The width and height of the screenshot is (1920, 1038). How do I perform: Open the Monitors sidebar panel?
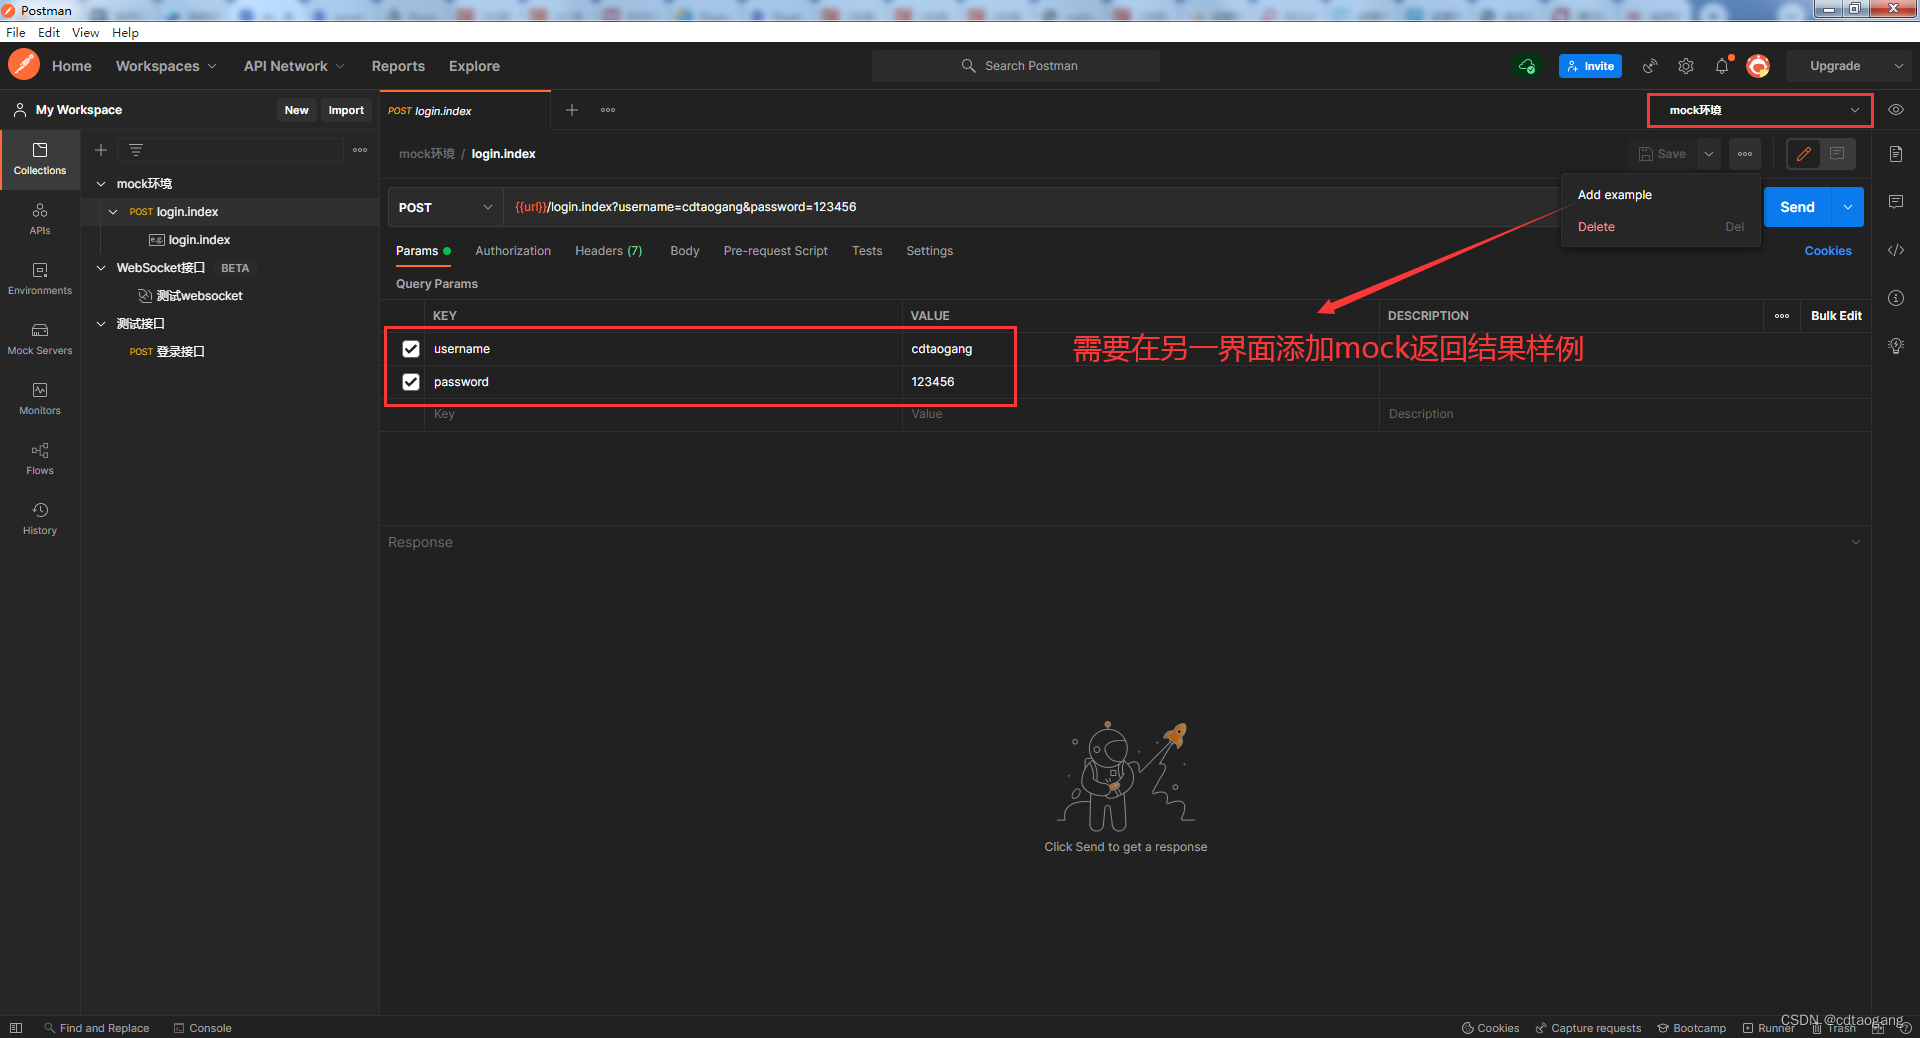[x=40, y=399]
